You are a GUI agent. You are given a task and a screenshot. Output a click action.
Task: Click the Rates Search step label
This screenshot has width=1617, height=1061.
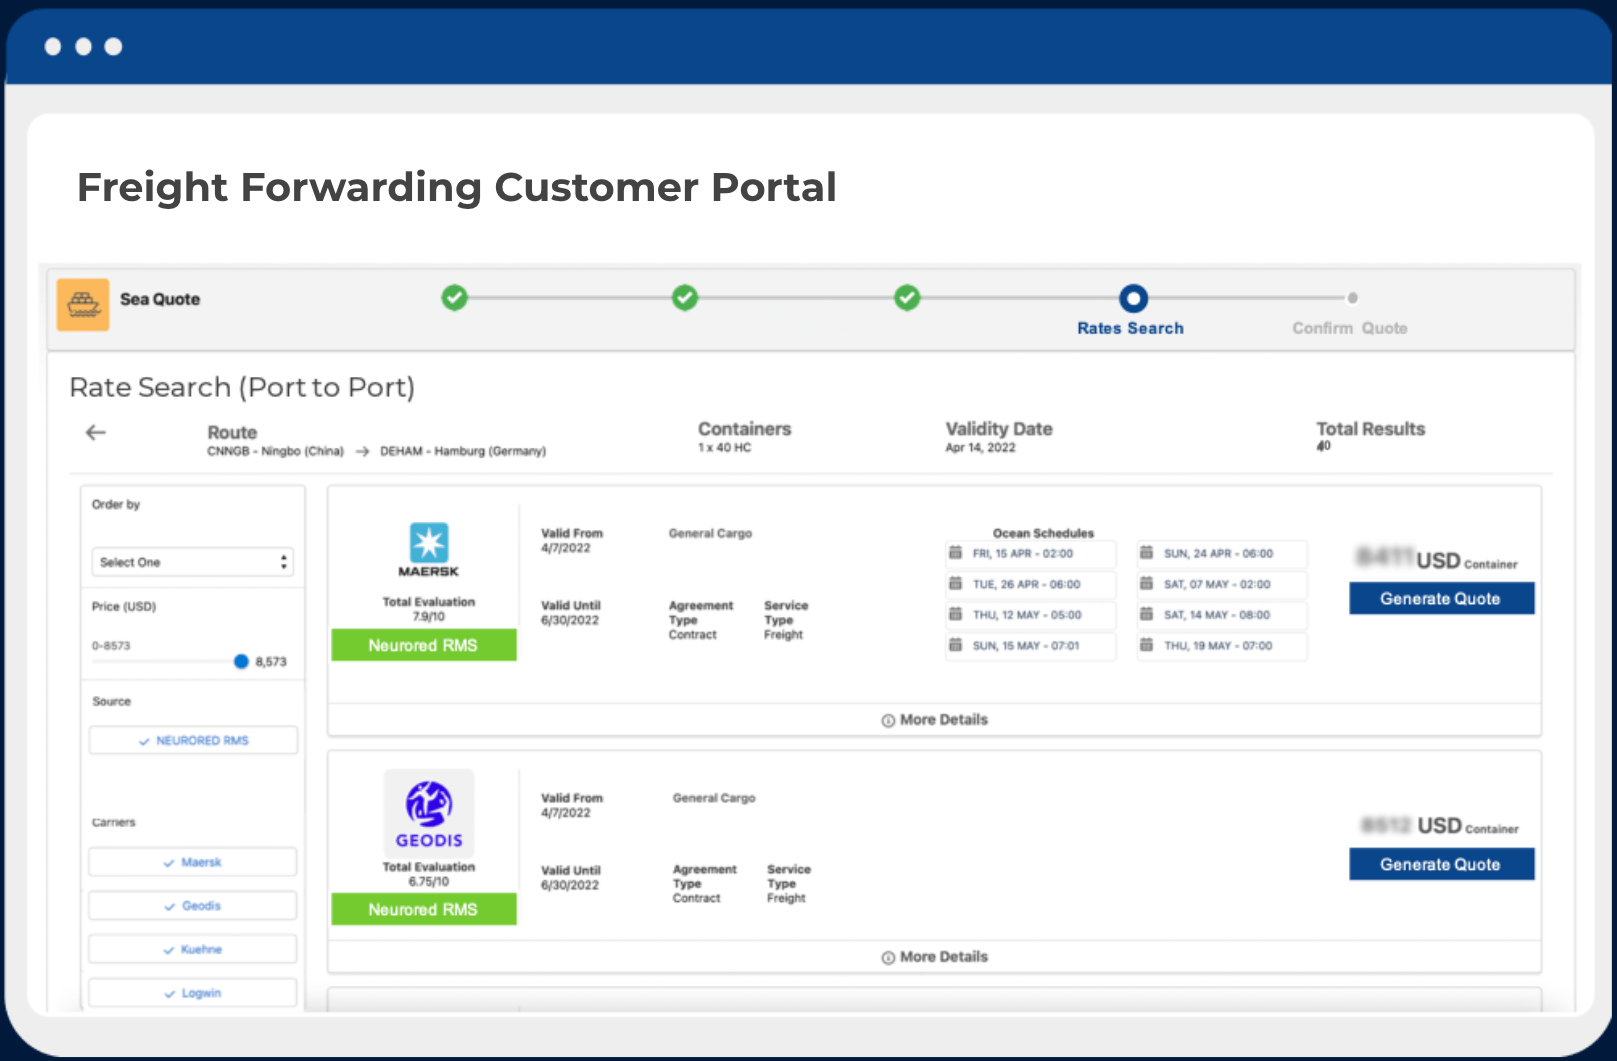1130,328
